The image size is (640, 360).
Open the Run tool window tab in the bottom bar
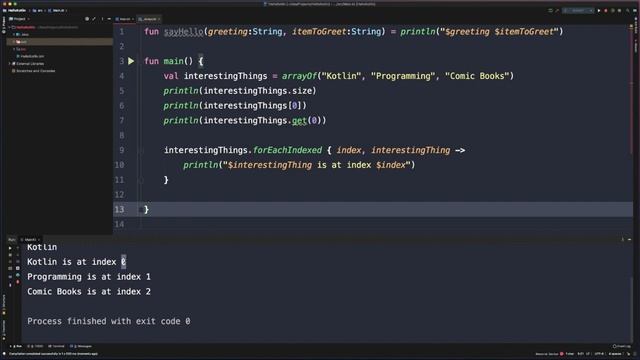coord(16,346)
